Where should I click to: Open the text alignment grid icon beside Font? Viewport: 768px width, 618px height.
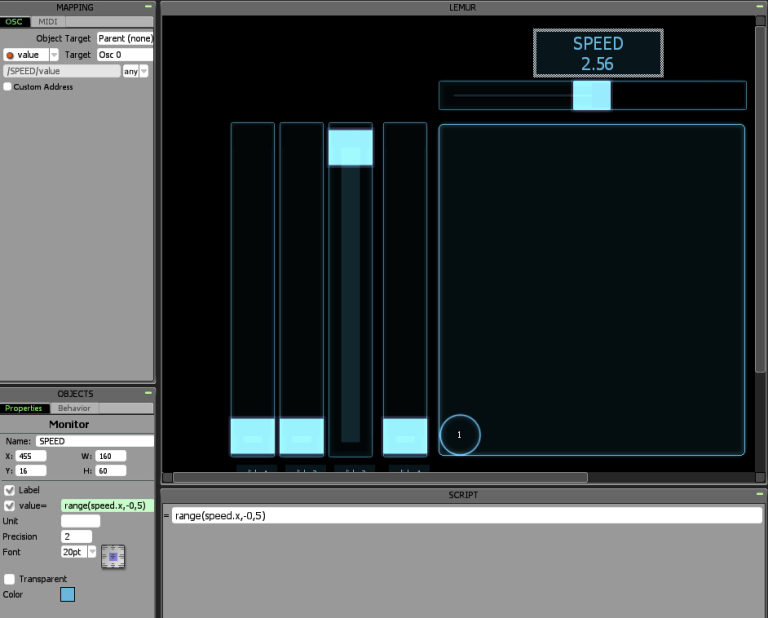[112, 556]
